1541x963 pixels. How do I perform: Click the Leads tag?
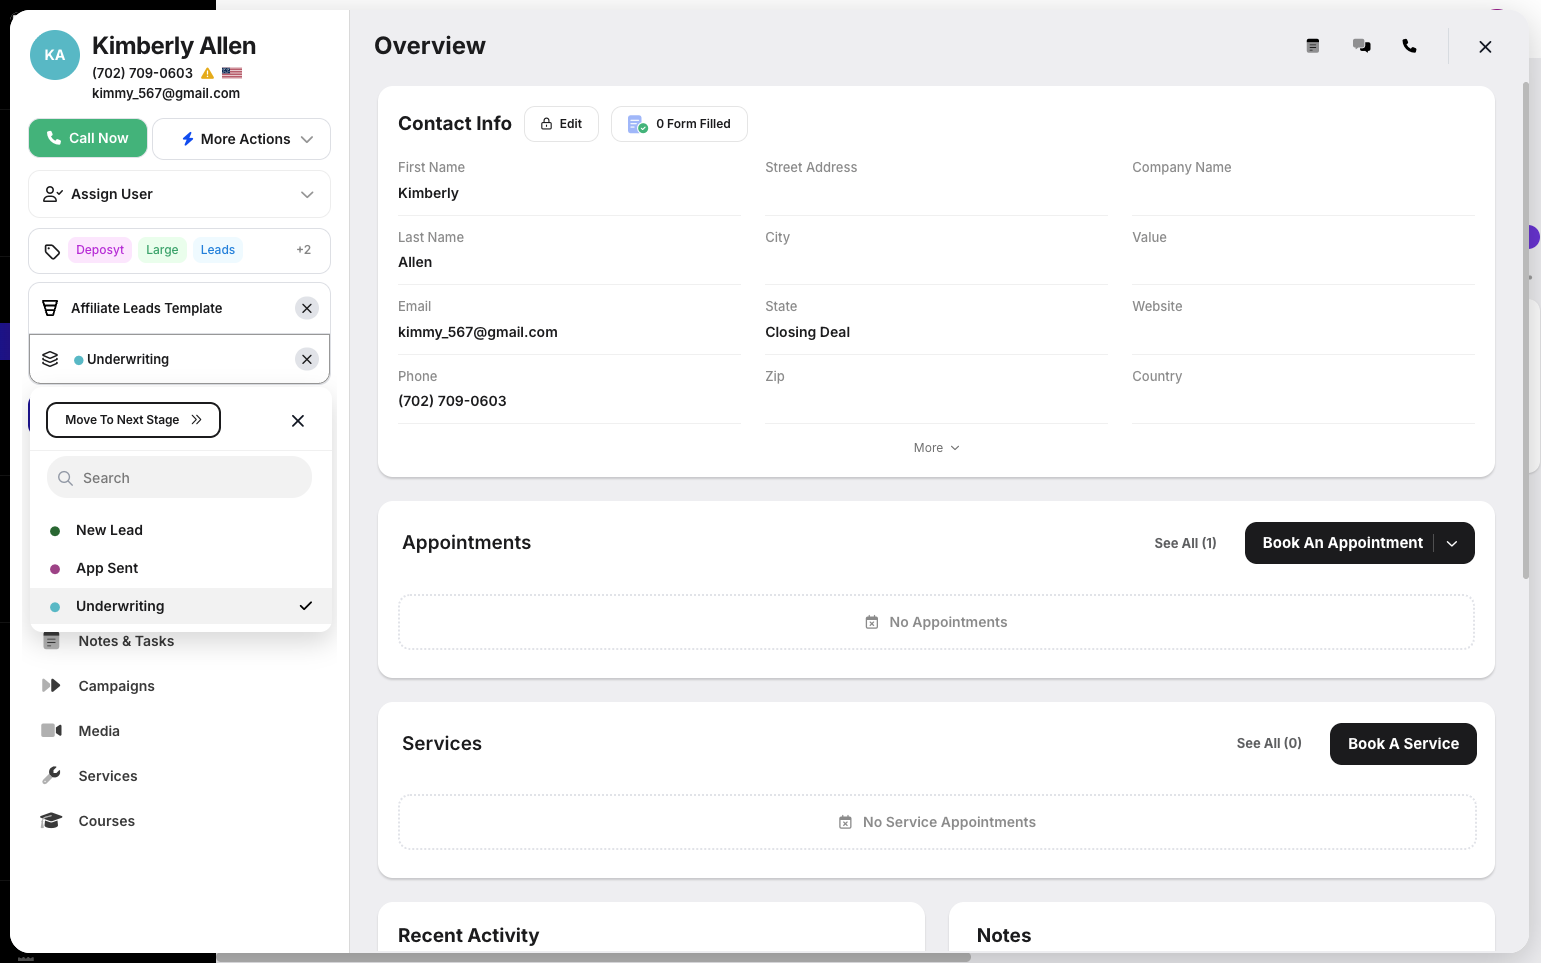[x=218, y=250]
